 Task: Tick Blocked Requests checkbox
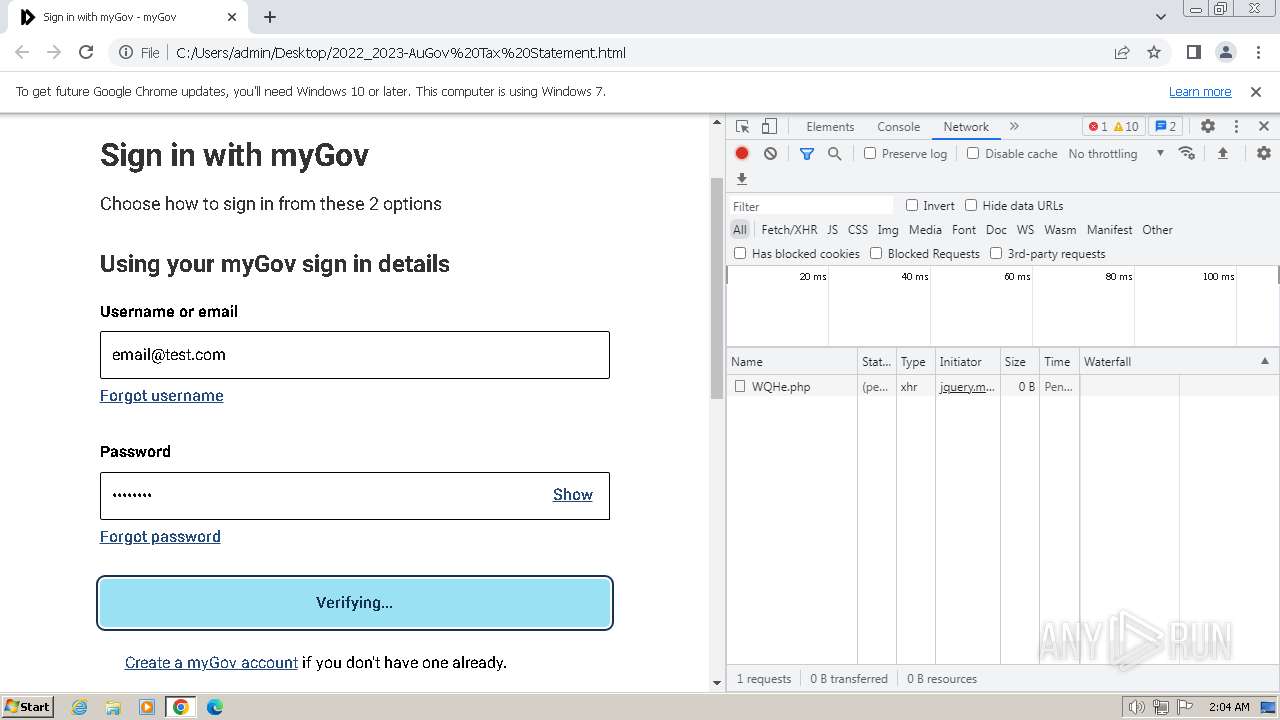click(876, 253)
